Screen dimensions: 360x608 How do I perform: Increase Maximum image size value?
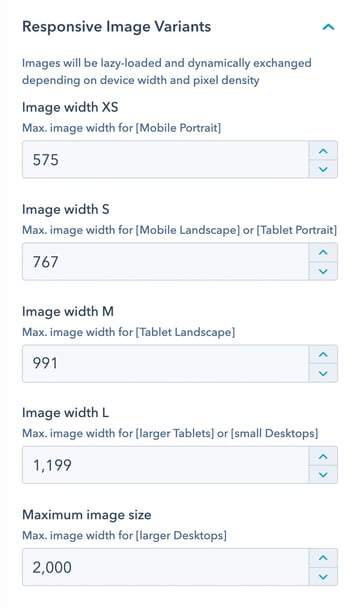(x=323, y=558)
